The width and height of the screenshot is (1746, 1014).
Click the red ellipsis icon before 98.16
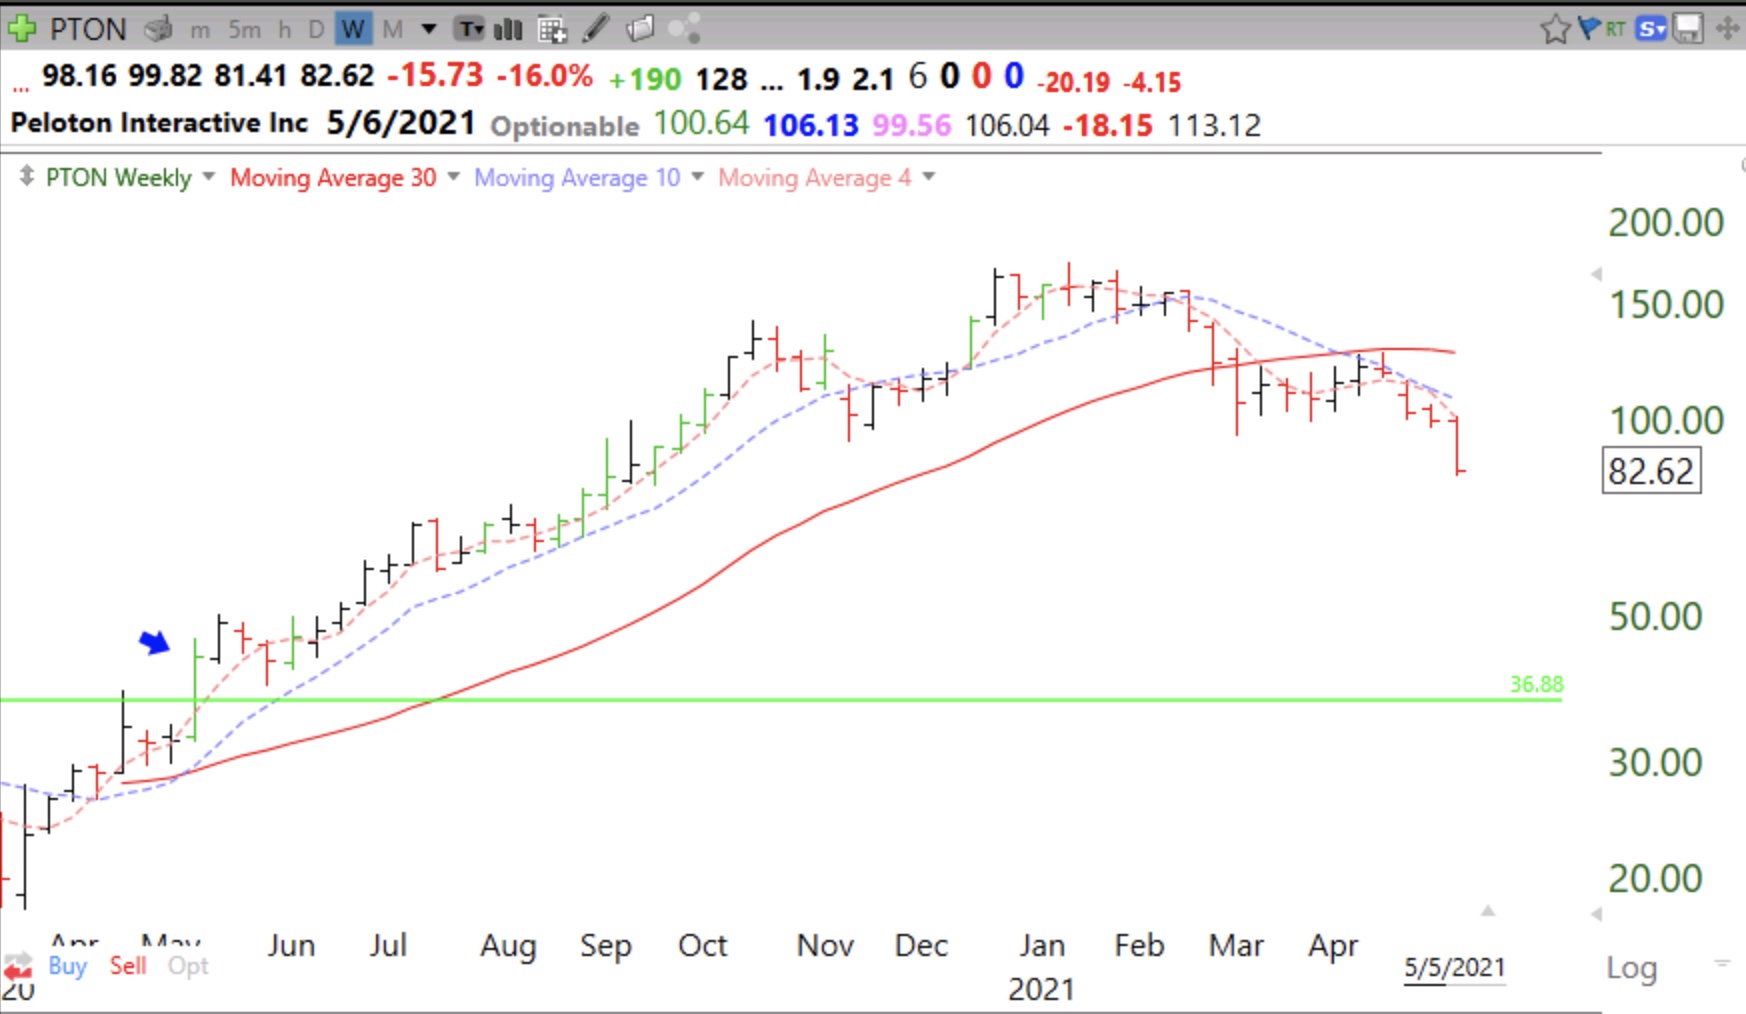(20, 88)
